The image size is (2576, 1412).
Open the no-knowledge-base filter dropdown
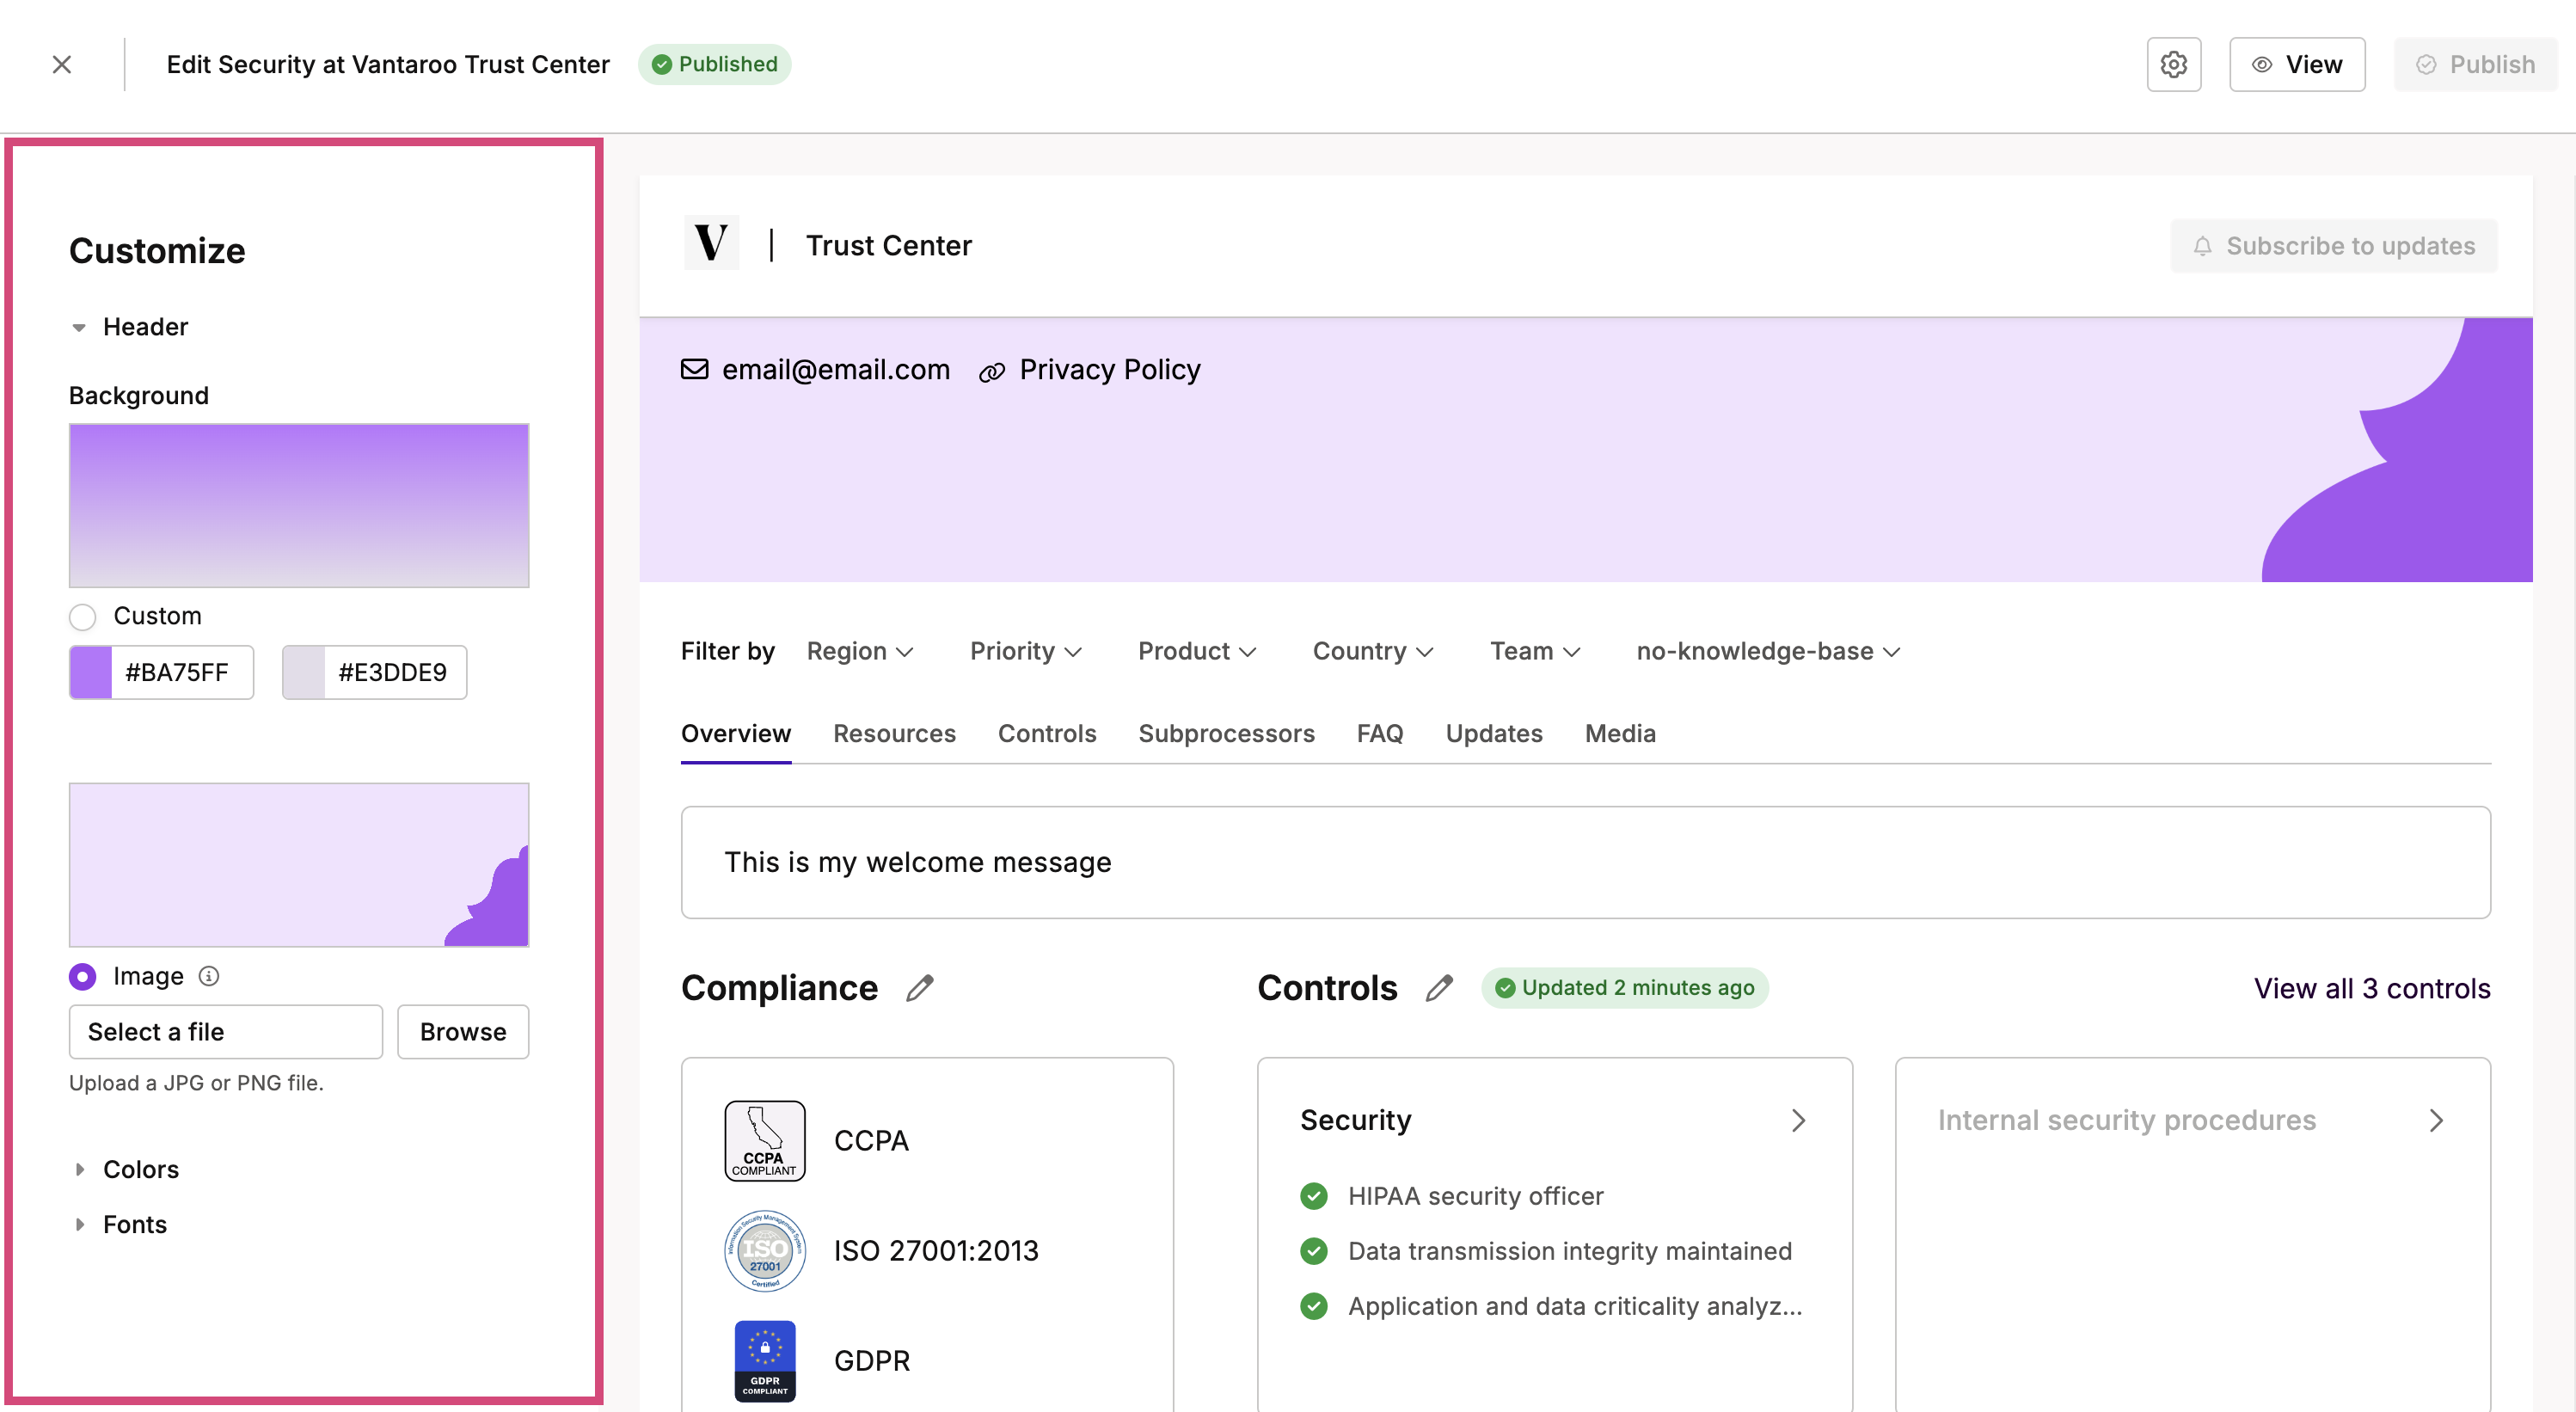[x=1767, y=651]
